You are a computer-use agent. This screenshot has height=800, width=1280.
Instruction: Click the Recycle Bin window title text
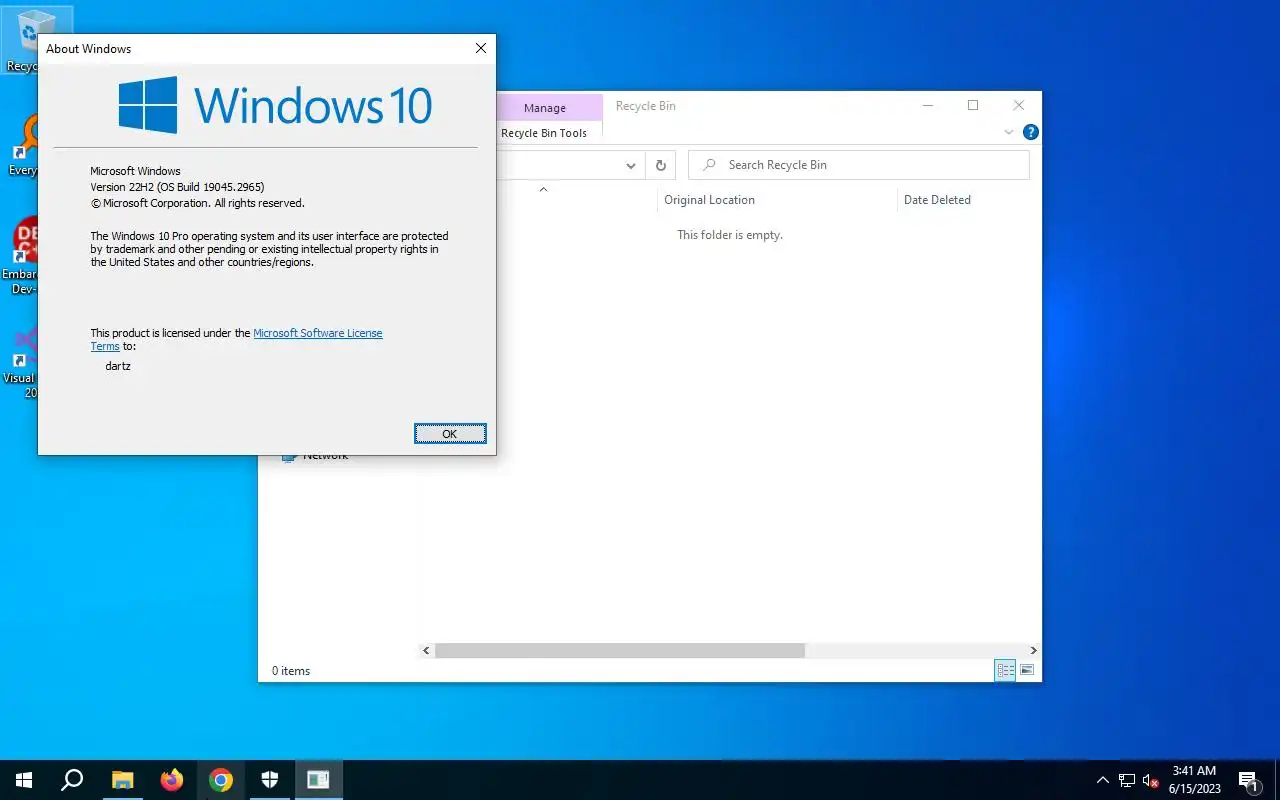[x=646, y=106]
